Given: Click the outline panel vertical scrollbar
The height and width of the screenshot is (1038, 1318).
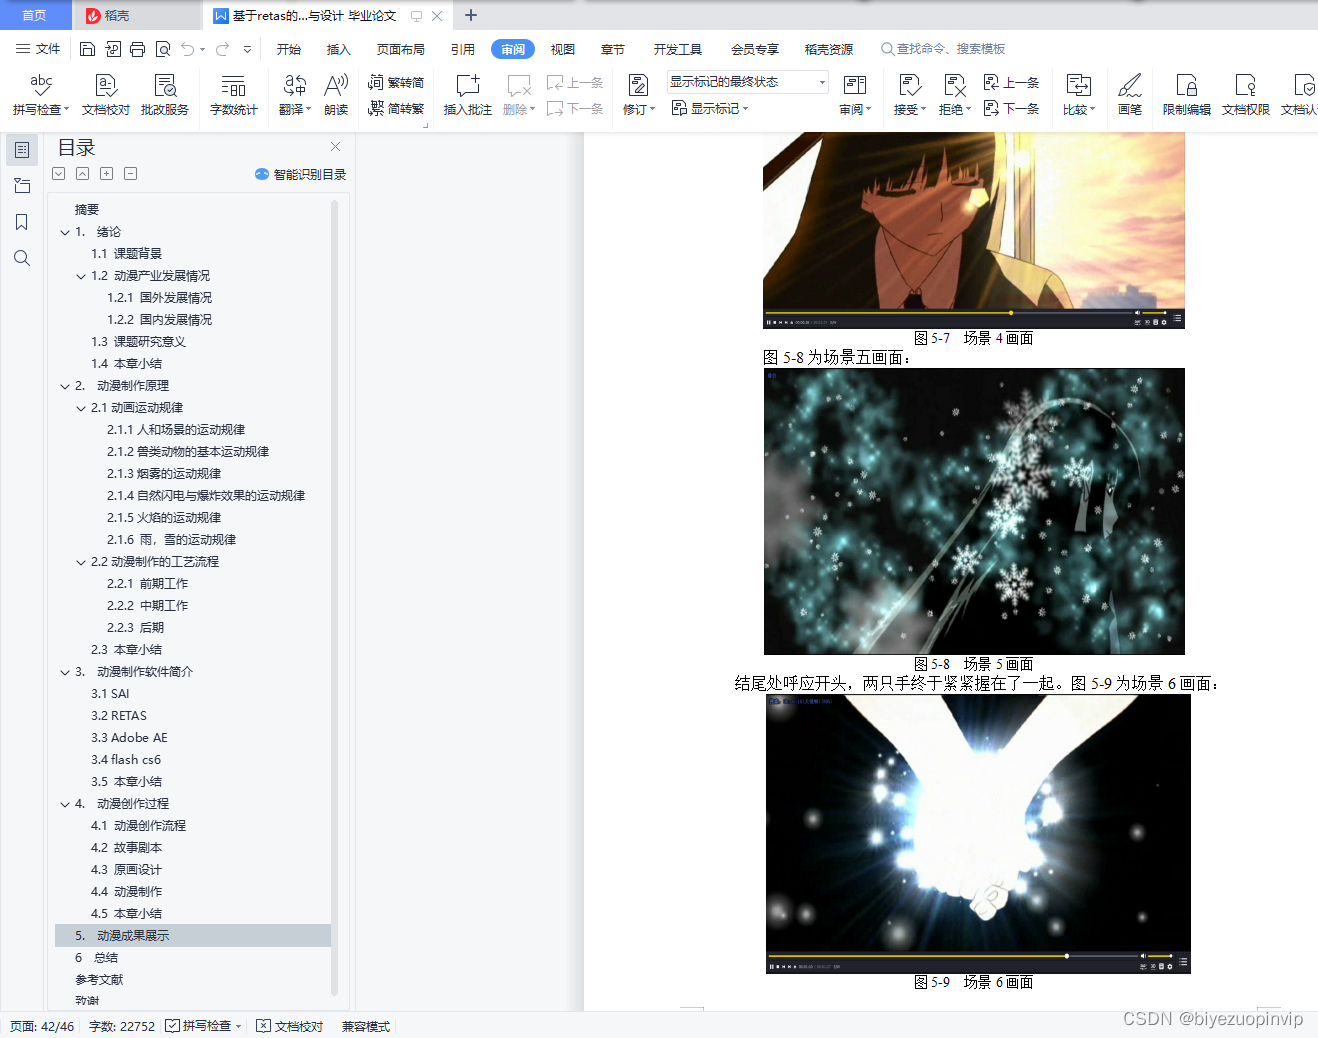Looking at the screenshot, I should tap(334, 598).
